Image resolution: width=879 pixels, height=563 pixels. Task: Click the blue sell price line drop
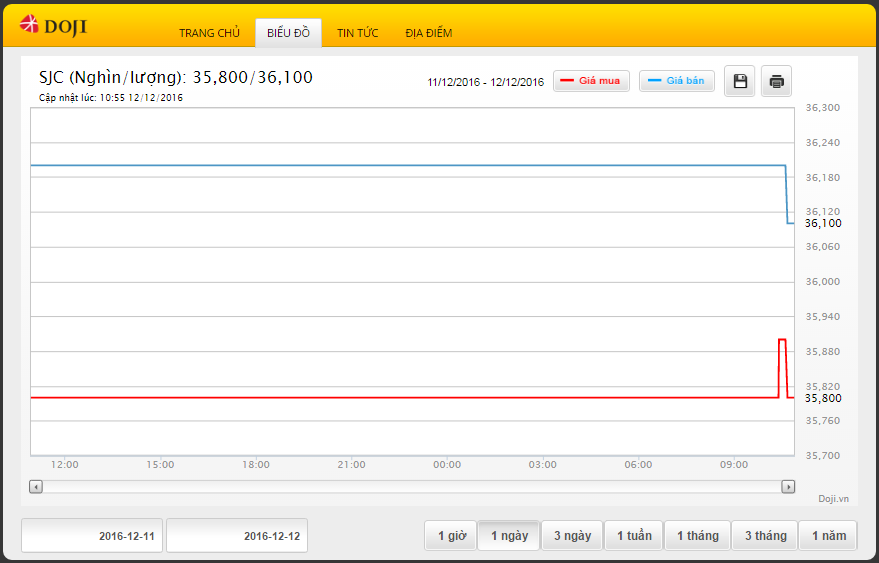coord(787,195)
